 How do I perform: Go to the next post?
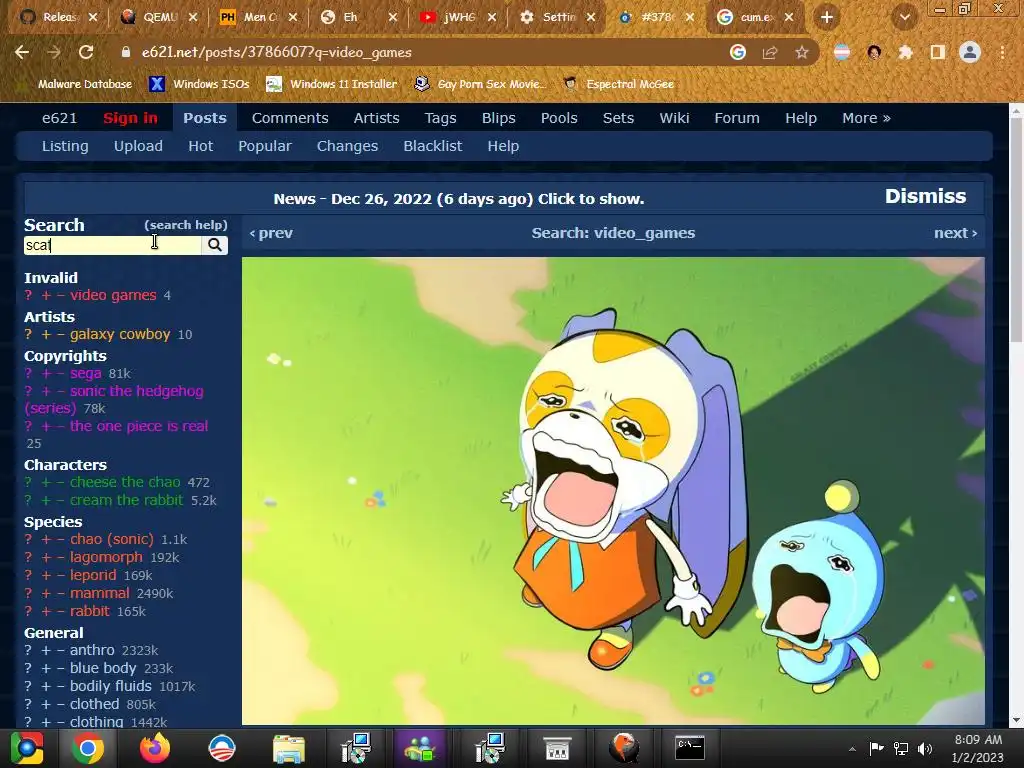(955, 233)
